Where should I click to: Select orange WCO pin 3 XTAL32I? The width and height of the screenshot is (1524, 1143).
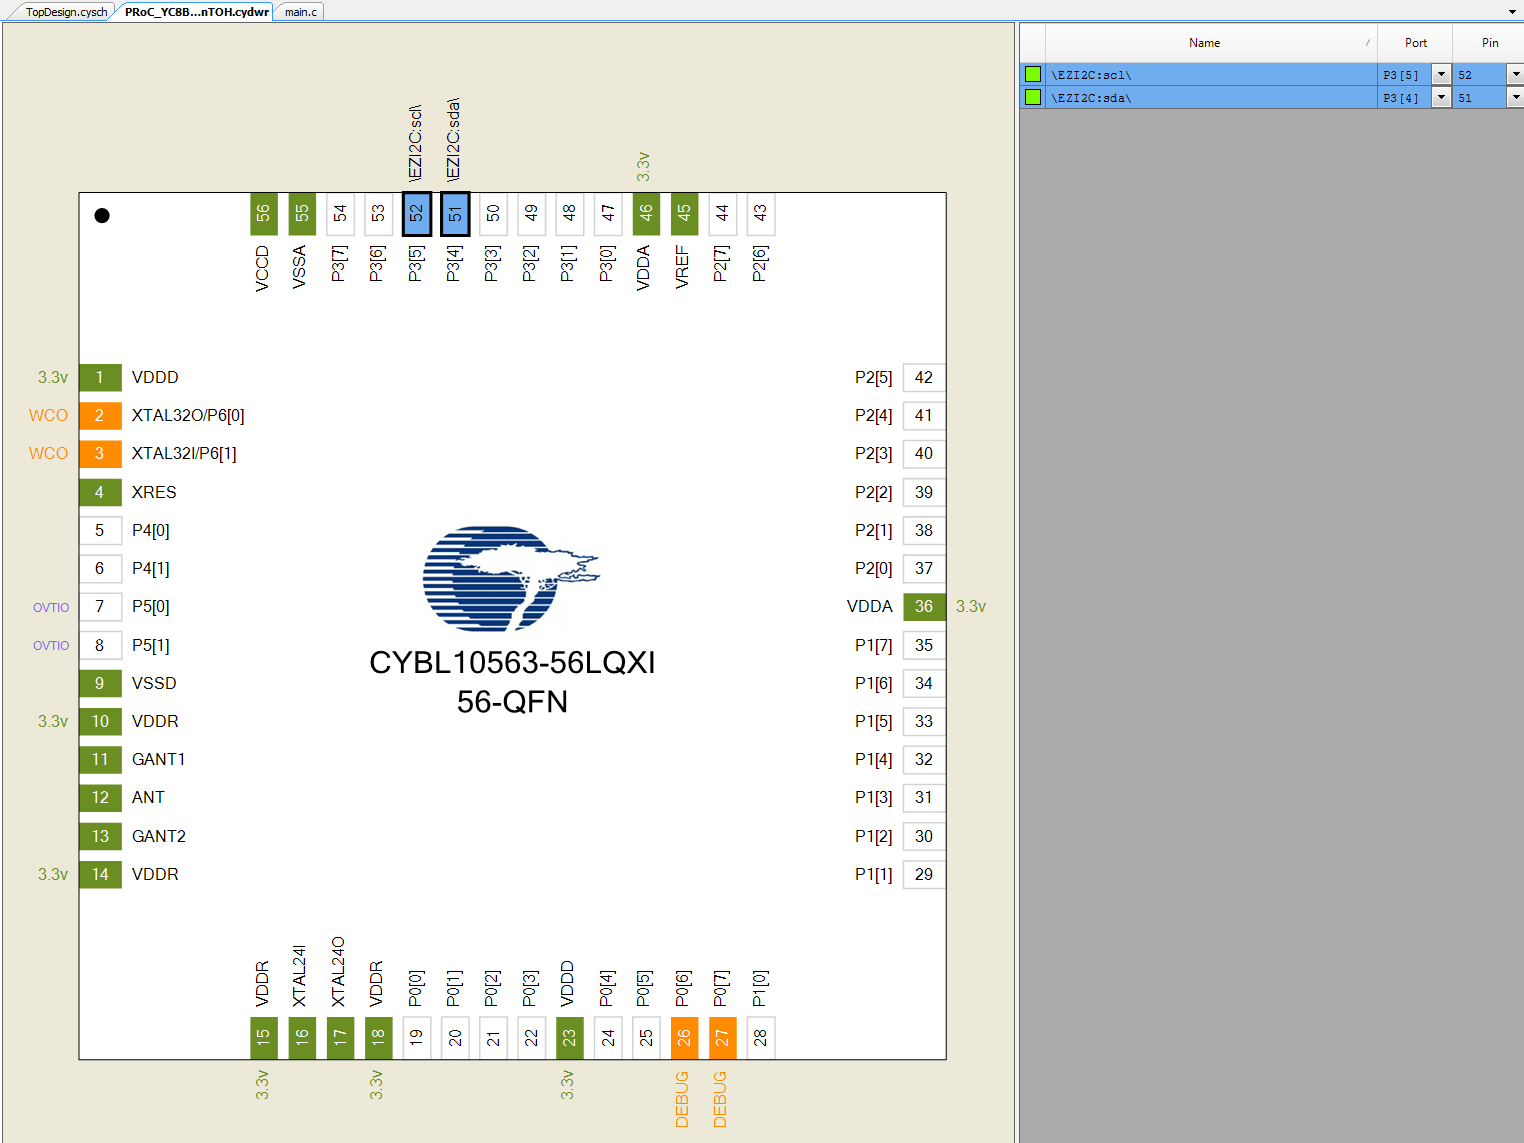(100, 454)
